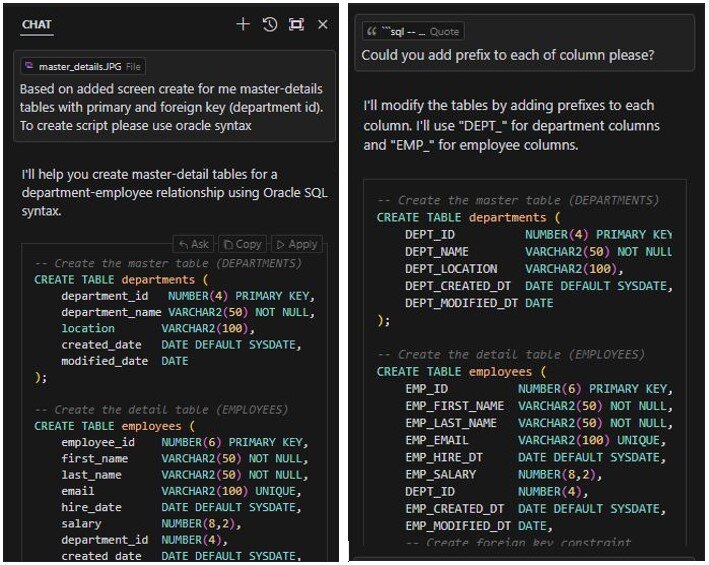Click 'EMP_EMAIL' column text
This screenshot has width=709, height=565.
(437, 441)
